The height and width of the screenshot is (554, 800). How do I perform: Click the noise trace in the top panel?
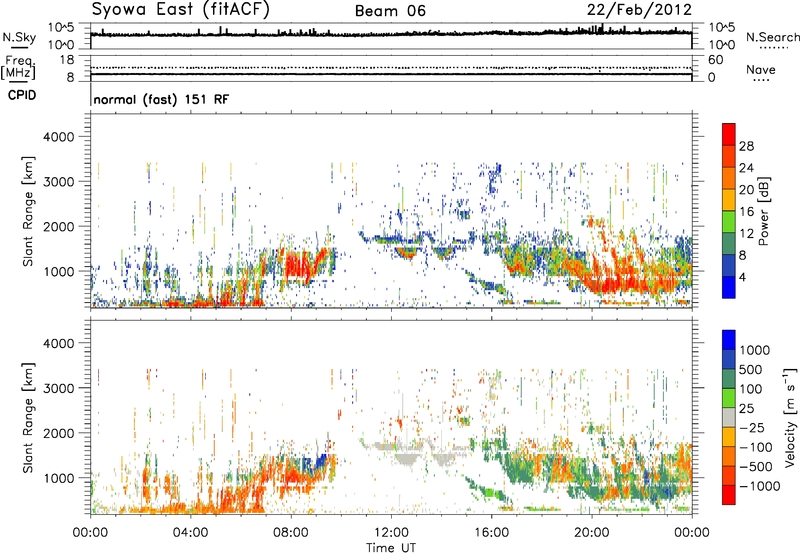391,34
